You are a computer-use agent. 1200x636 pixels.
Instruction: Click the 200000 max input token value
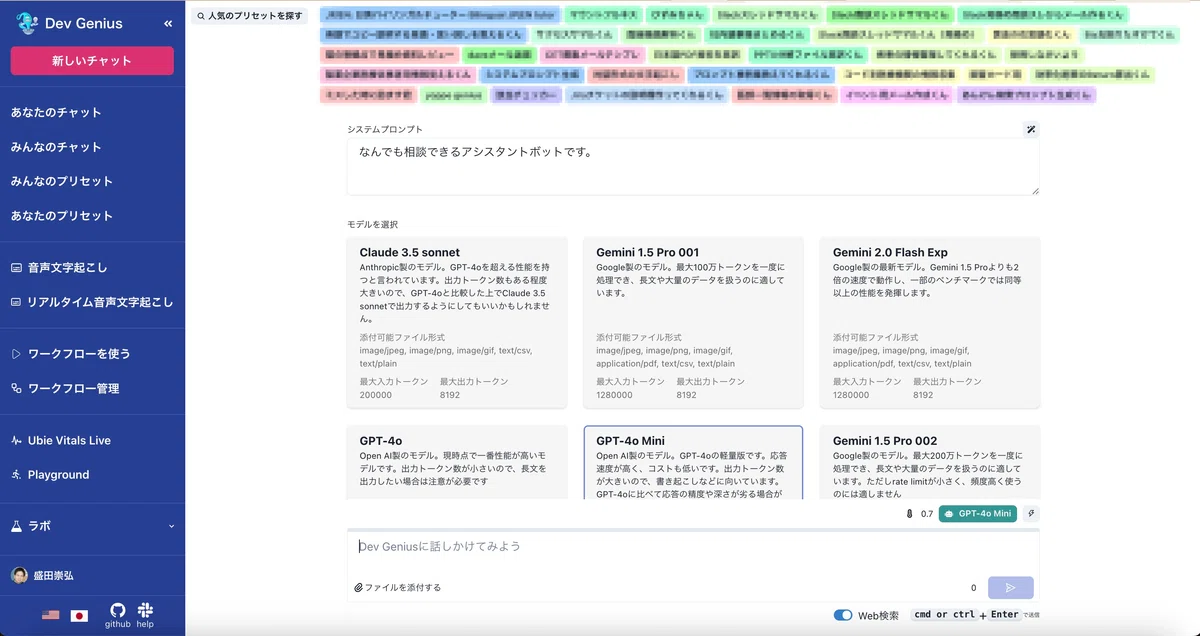376,395
